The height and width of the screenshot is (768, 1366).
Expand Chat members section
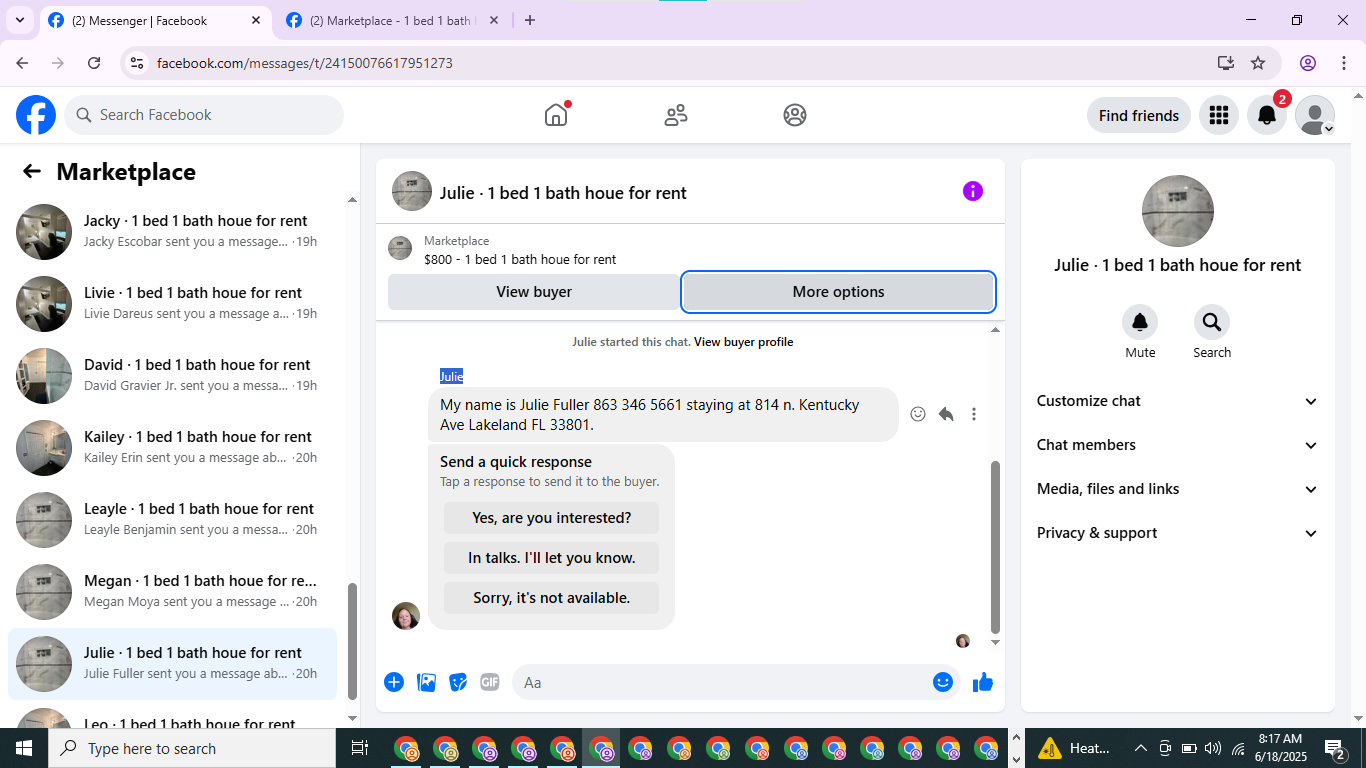point(1178,445)
